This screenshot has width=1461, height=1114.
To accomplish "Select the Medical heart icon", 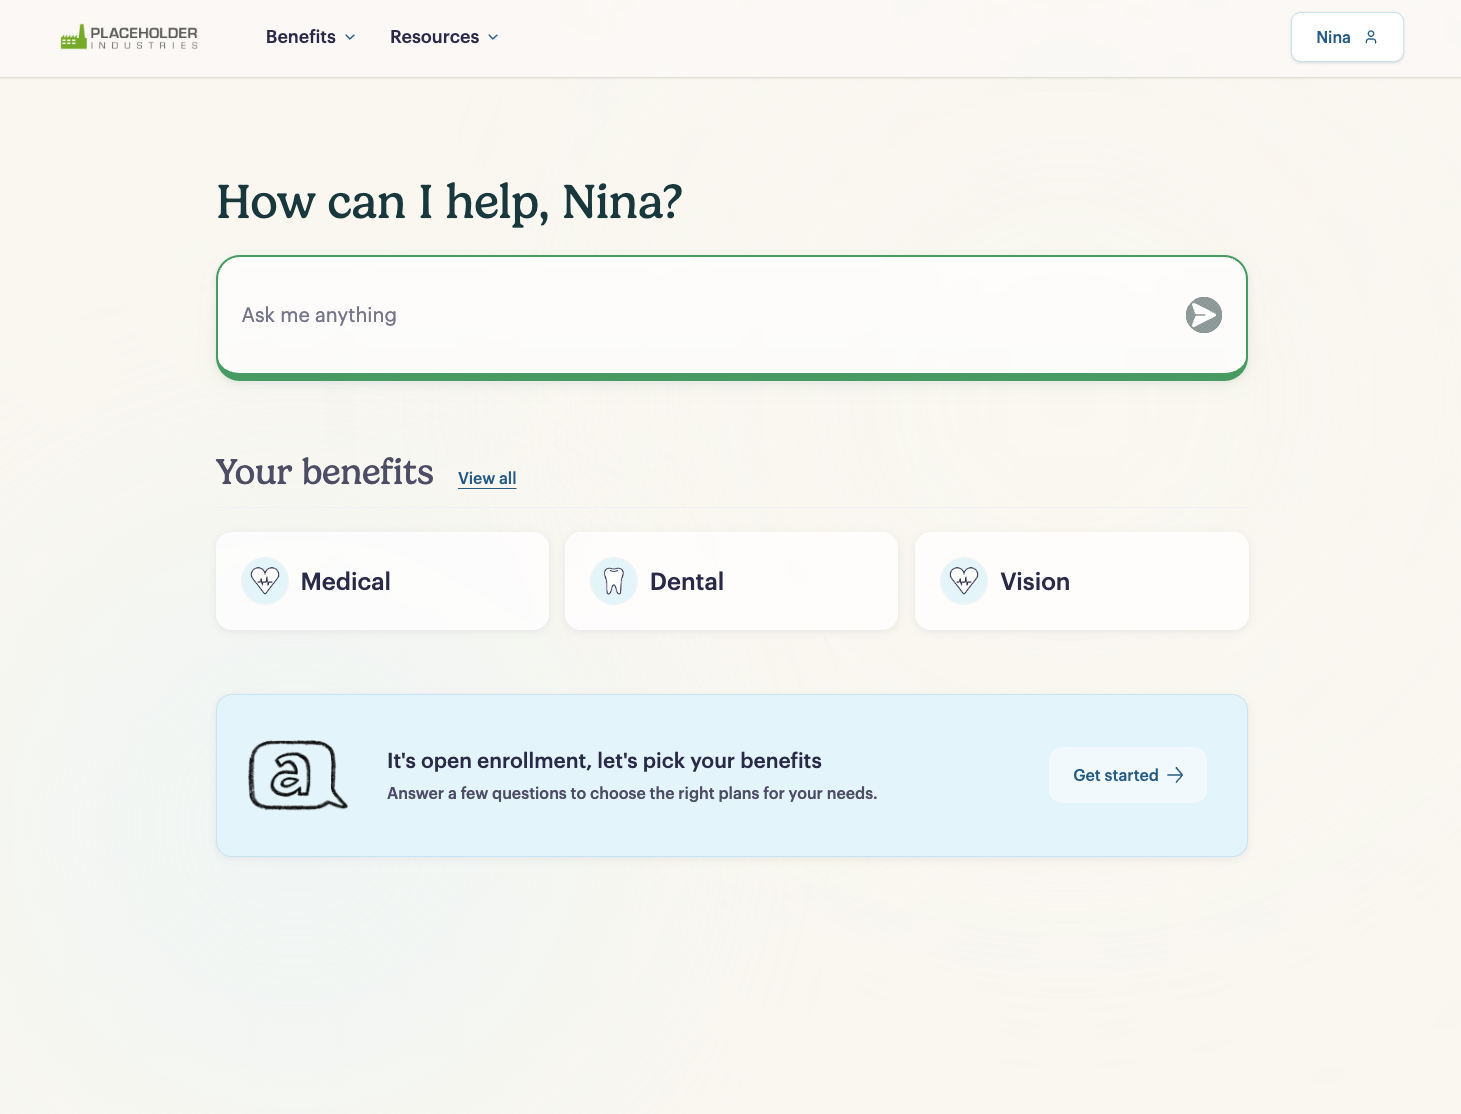I will click(x=264, y=580).
